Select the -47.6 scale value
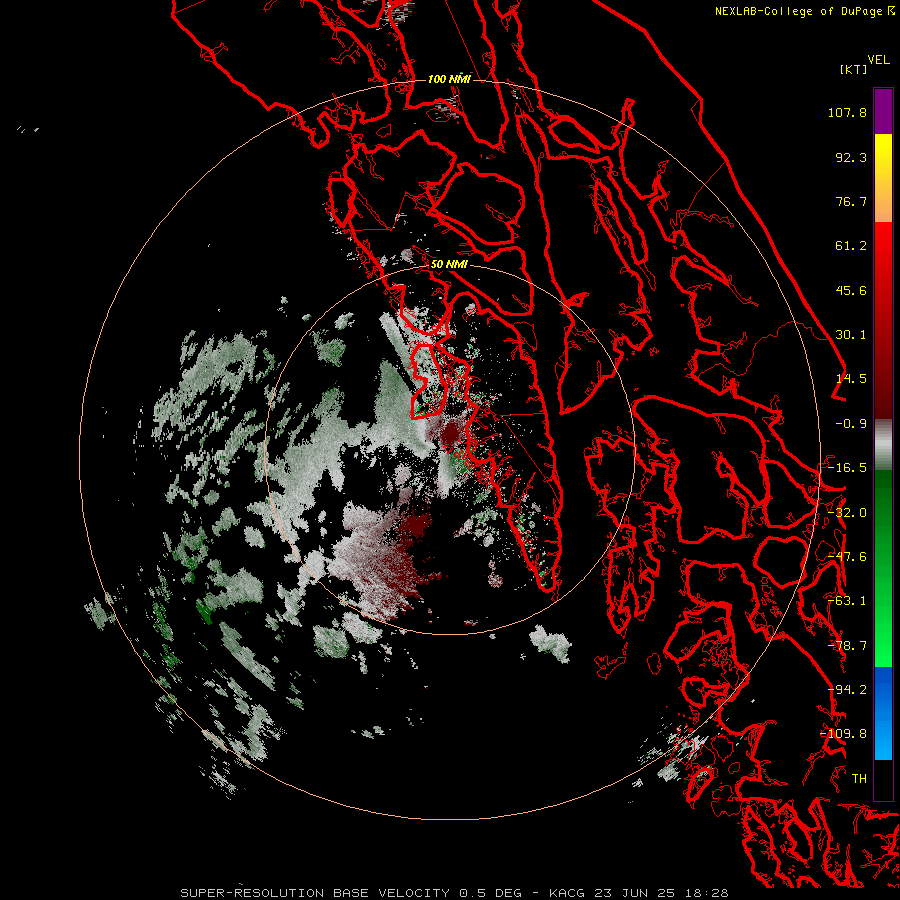The height and width of the screenshot is (900, 900). coord(847,557)
